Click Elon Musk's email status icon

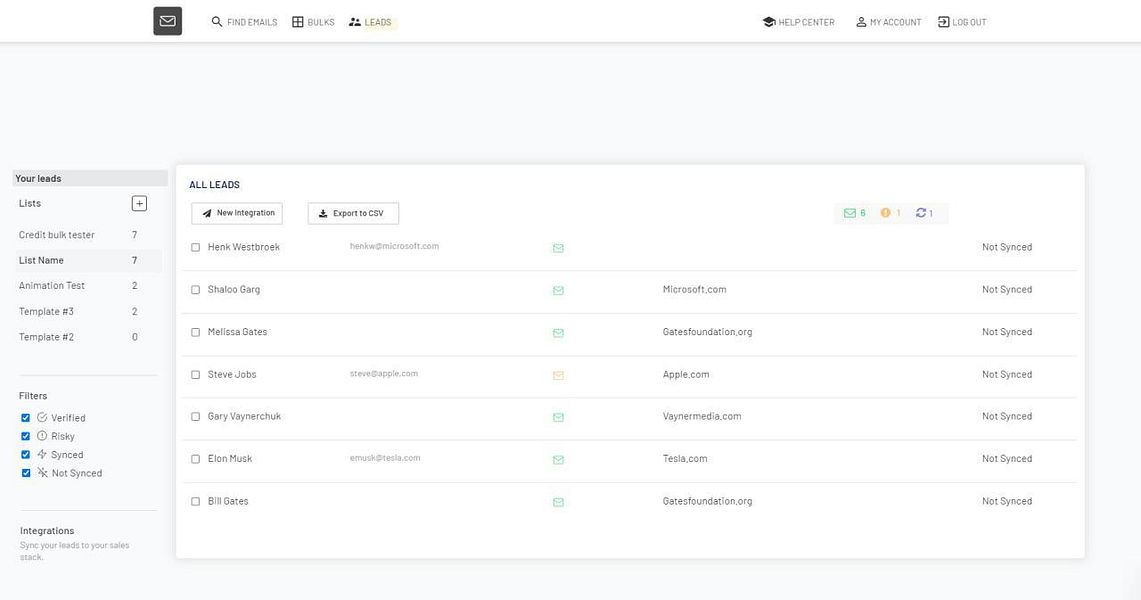(558, 460)
